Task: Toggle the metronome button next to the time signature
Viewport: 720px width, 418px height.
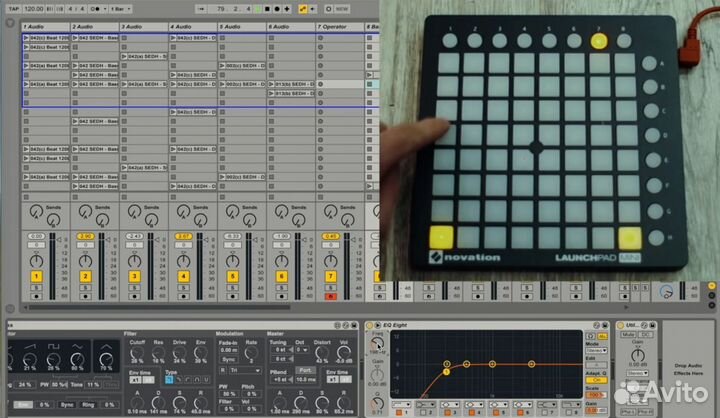Action: pyautogui.click(x=95, y=9)
